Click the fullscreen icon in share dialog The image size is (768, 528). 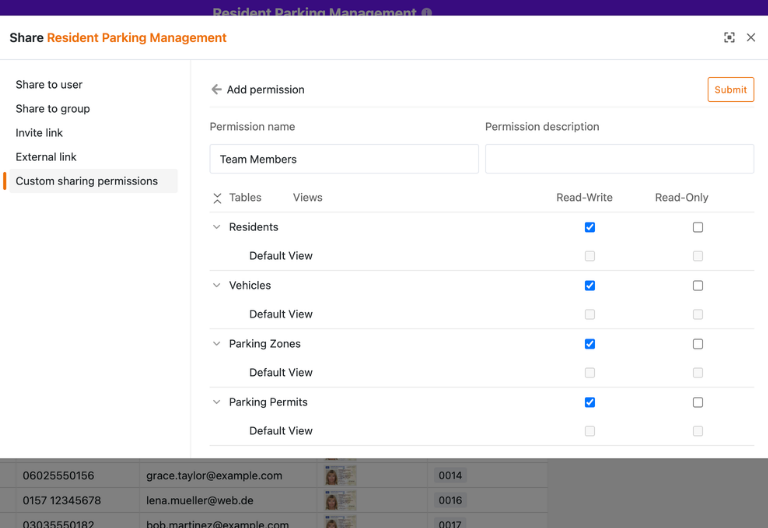[729, 37]
